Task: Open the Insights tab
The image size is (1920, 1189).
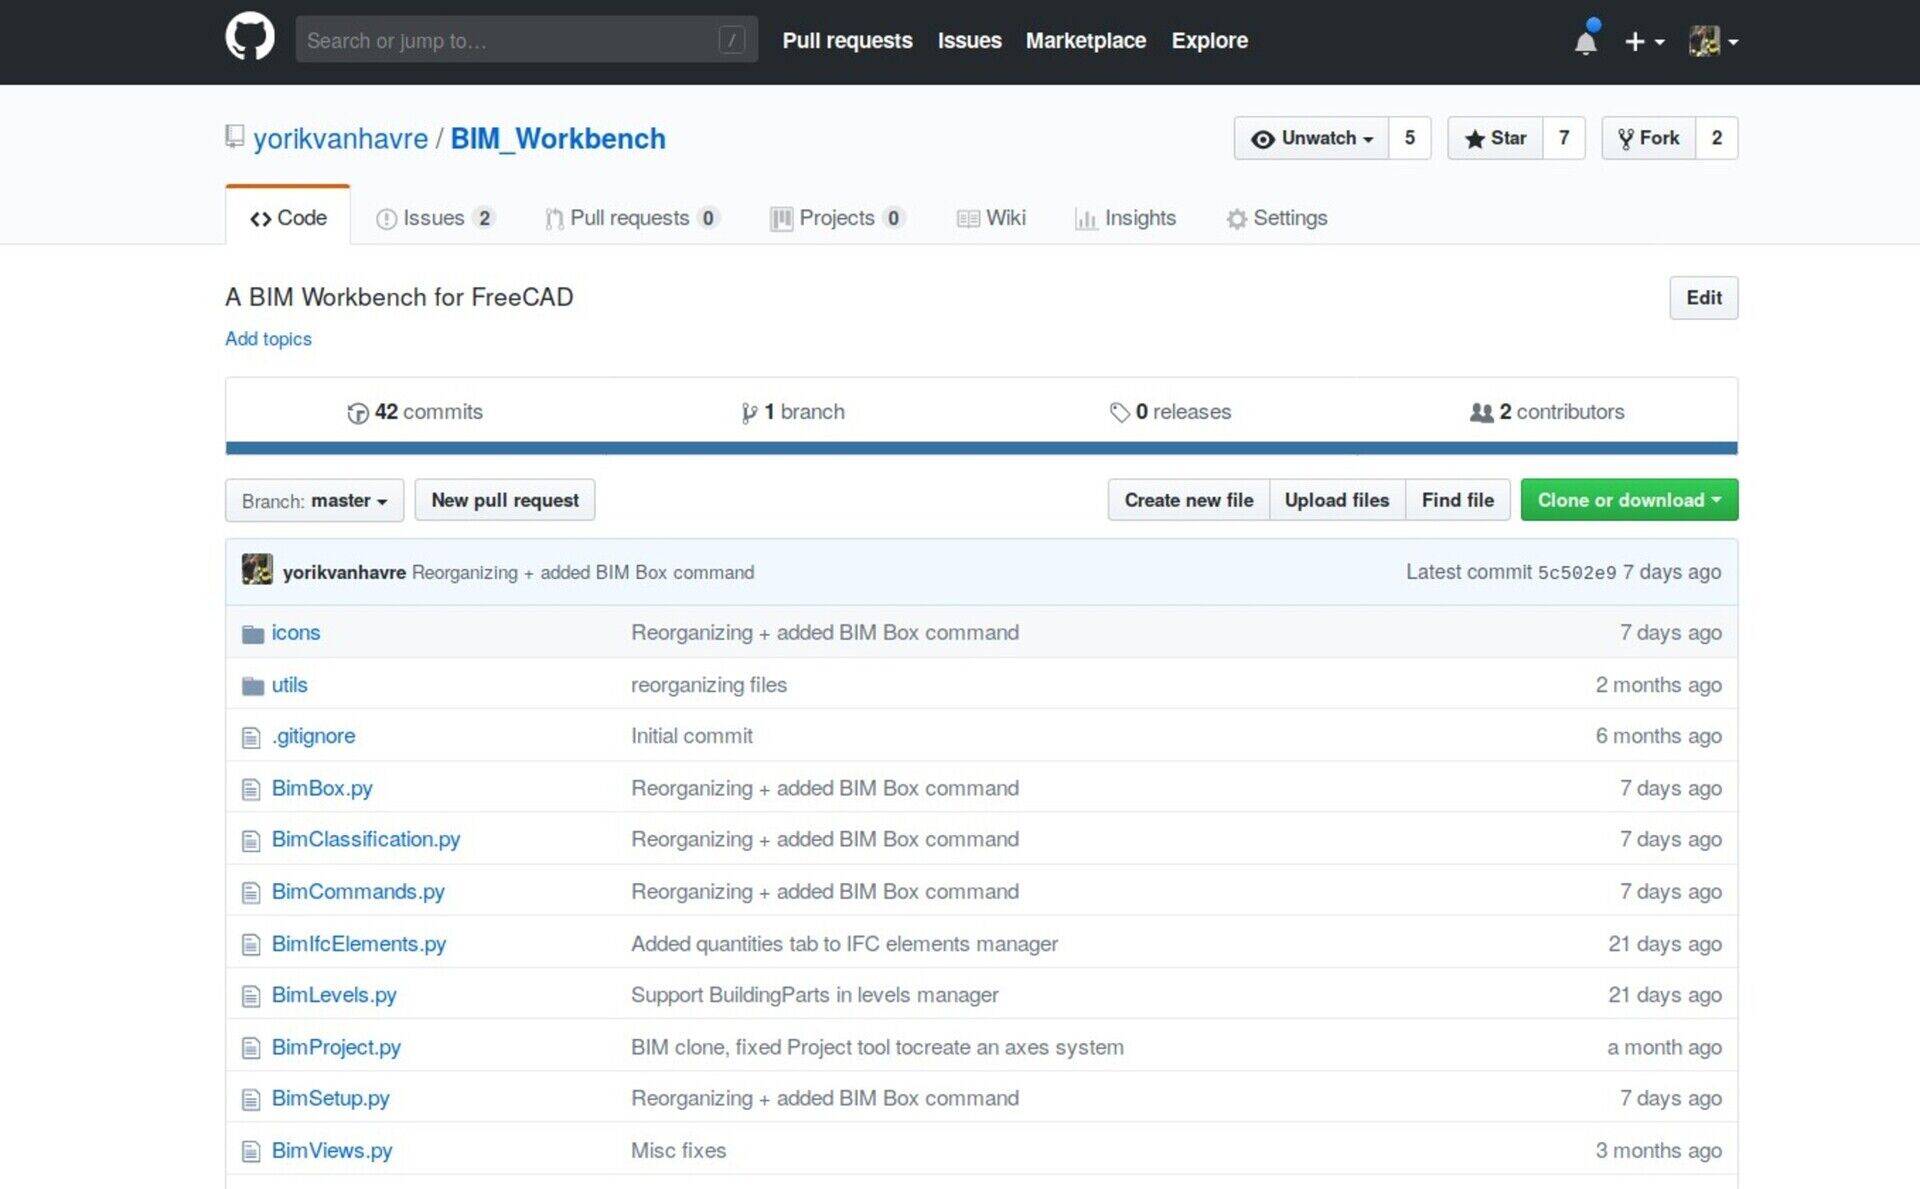Action: (x=1125, y=218)
